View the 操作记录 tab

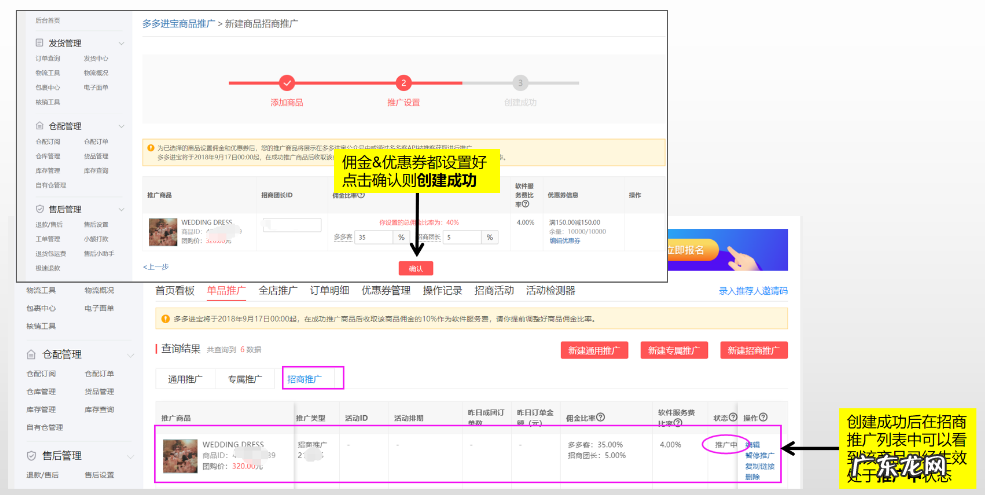[442, 291]
